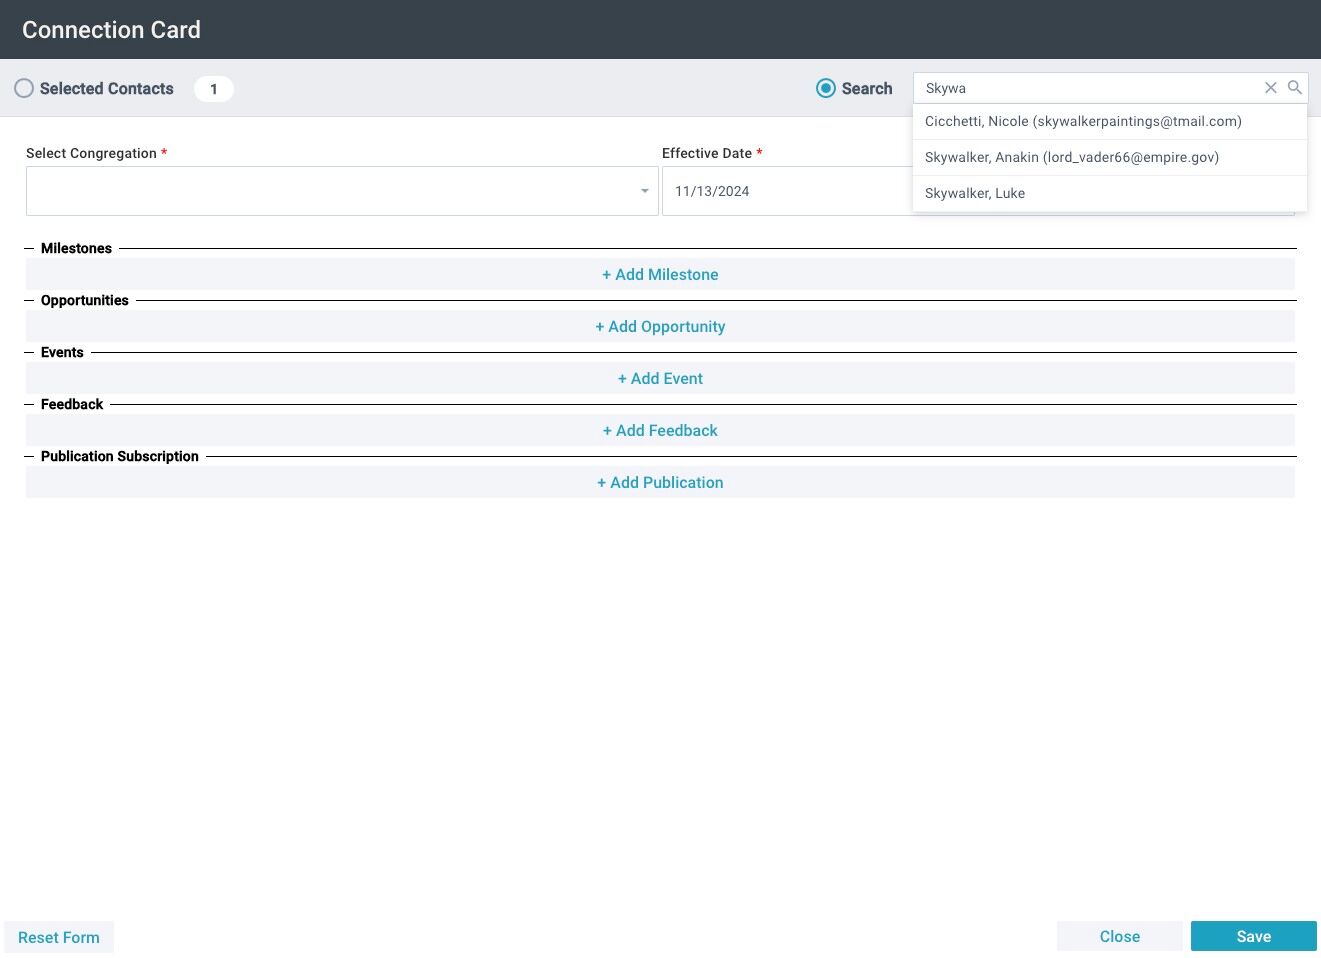This screenshot has width=1321, height=958.
Task: Click the Reset Form button
Action: coord(59,937)
